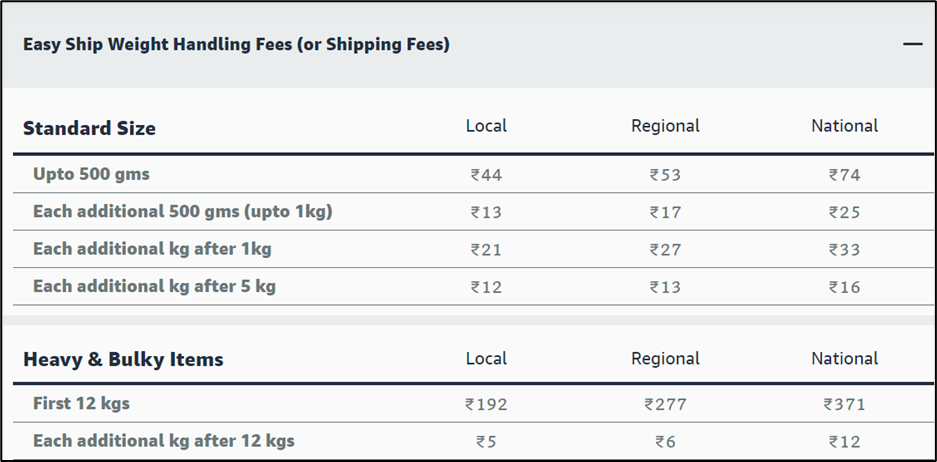This screenshot has width=937, height=462.
Task: Click Each additional kg after 12 kgs label
Action: pos(164,441)
